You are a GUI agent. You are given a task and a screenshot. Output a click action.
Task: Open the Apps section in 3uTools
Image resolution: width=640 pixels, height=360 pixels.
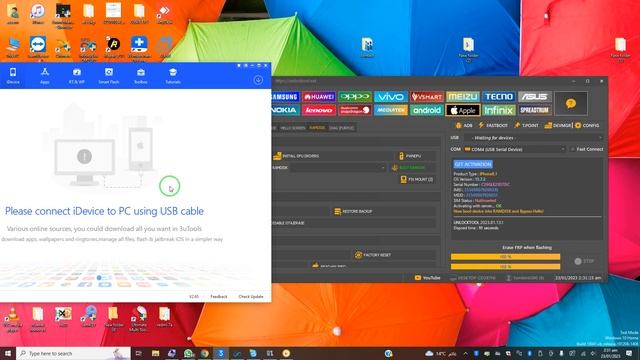pyautogui.click(x=45, y=76)
